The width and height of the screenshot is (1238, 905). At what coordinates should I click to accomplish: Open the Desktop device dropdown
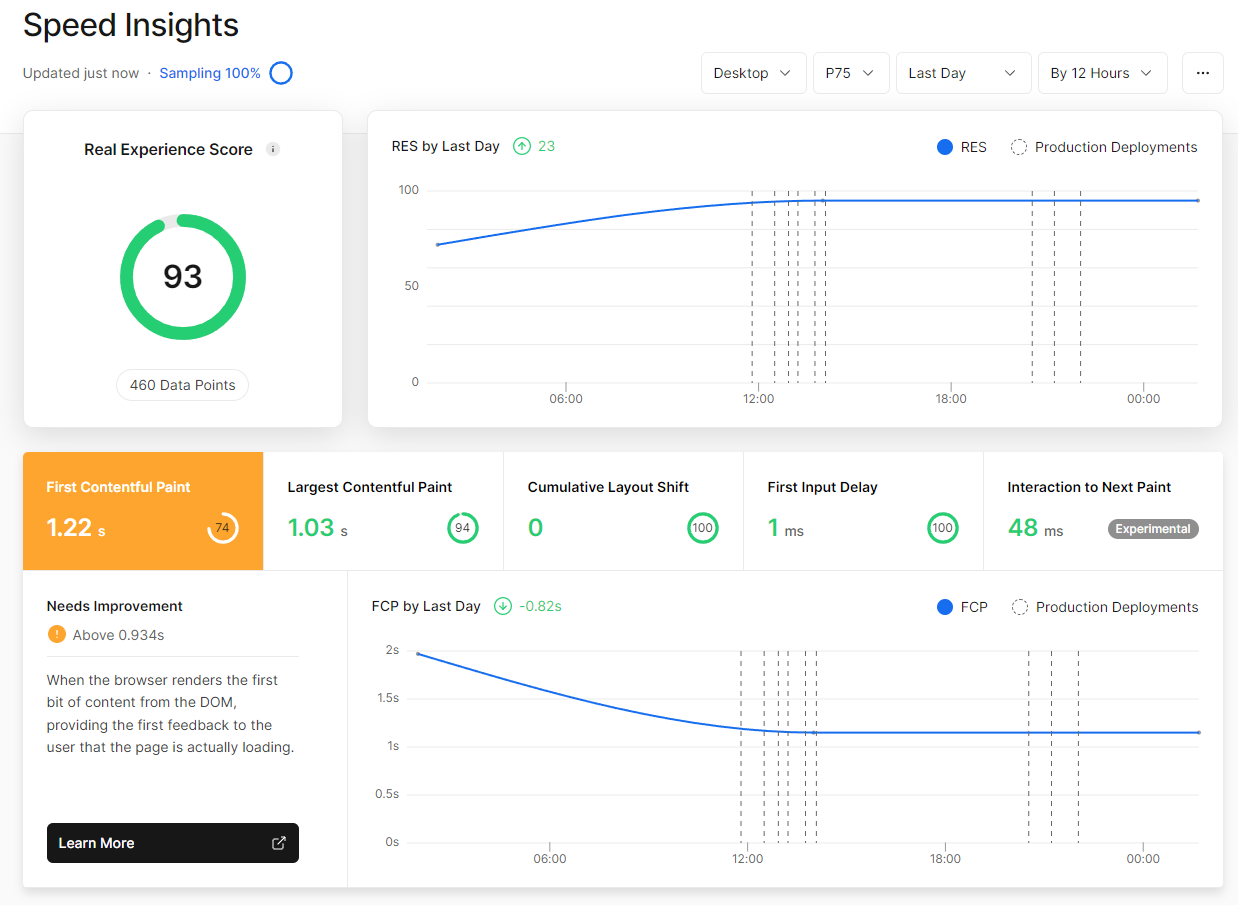(753, 72)
